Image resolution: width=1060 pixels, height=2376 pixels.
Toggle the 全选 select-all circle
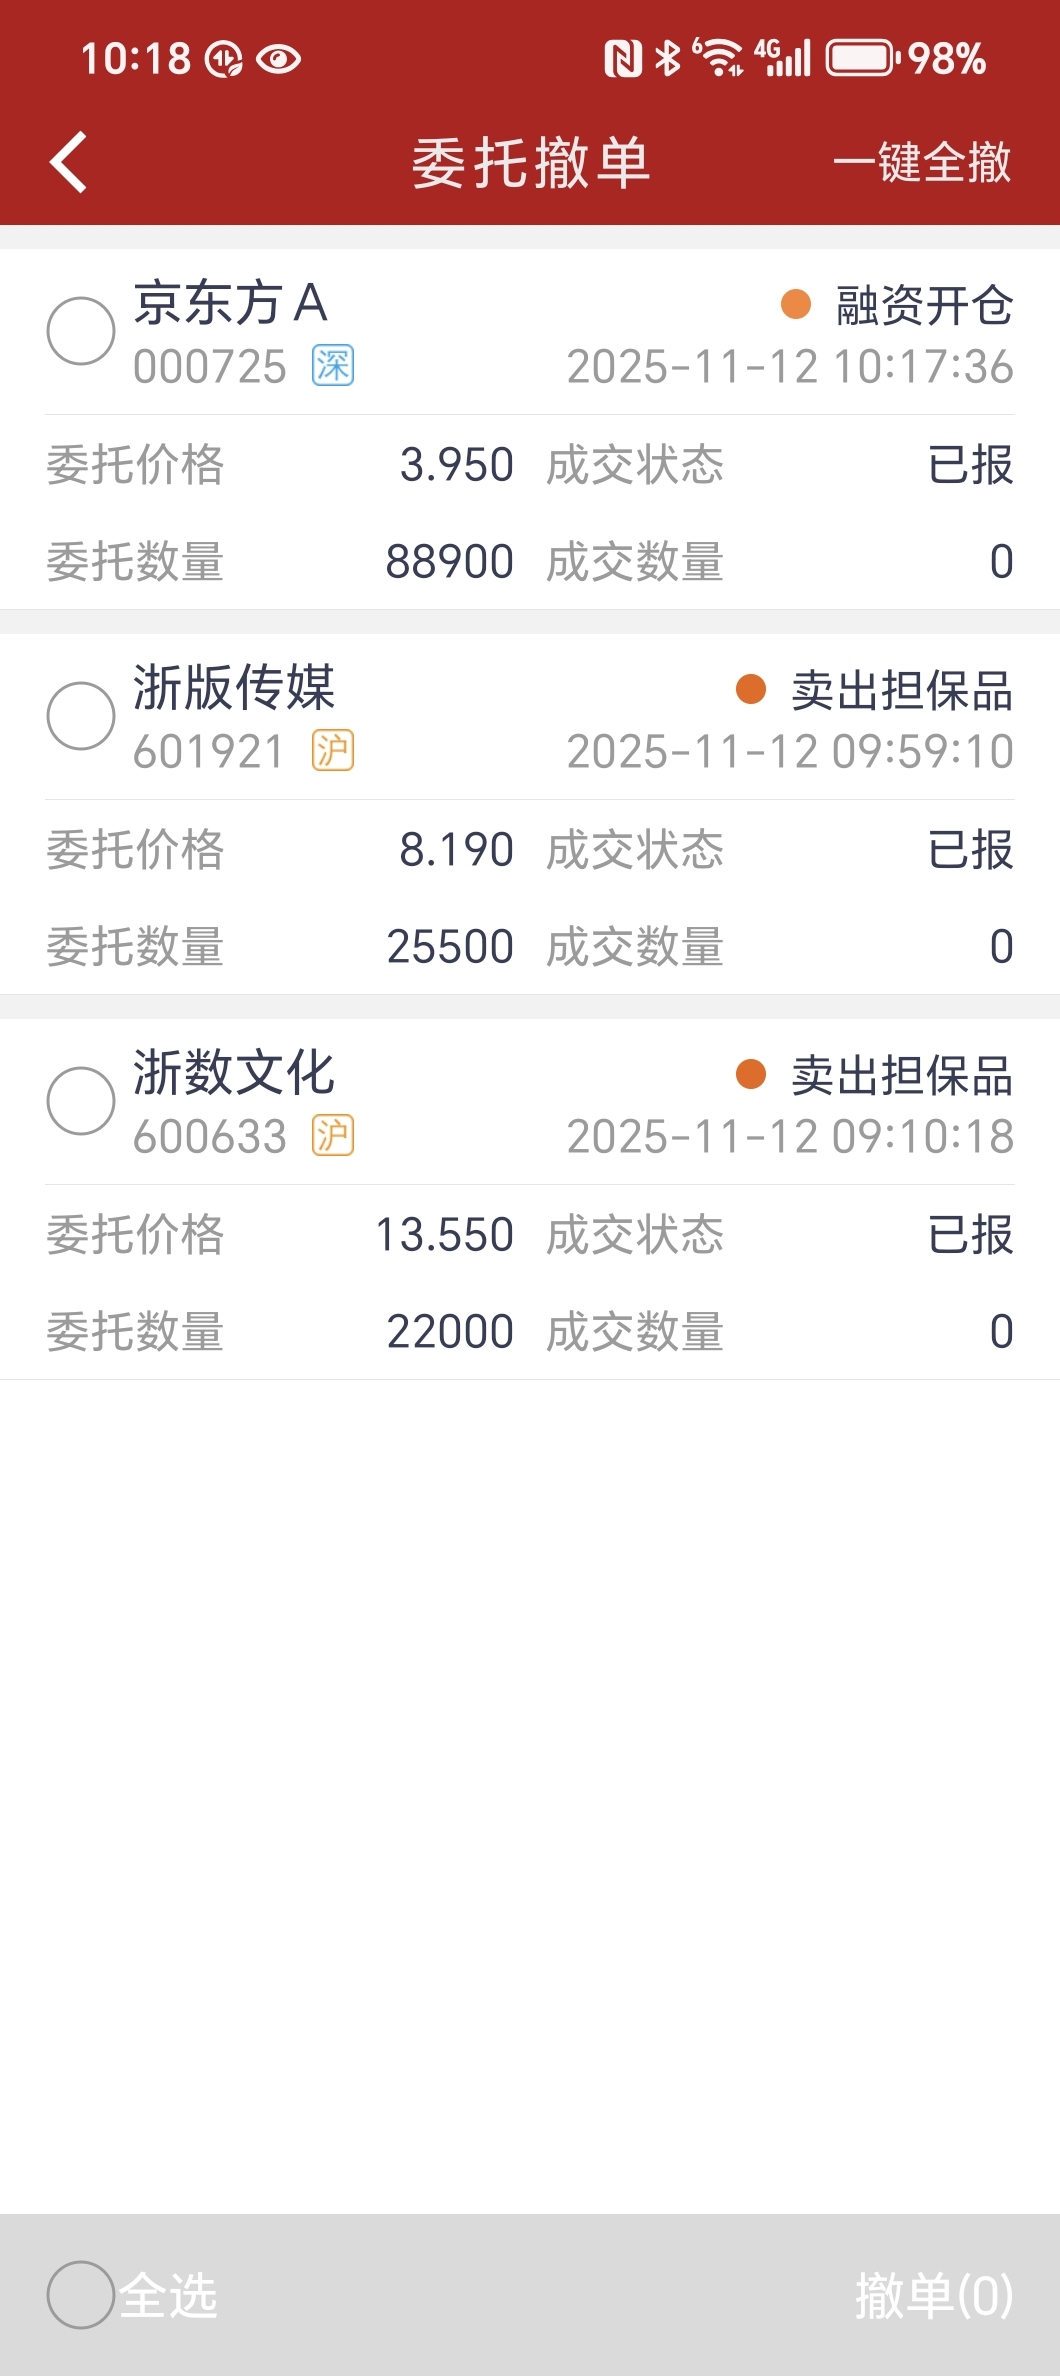(81, 2295)
